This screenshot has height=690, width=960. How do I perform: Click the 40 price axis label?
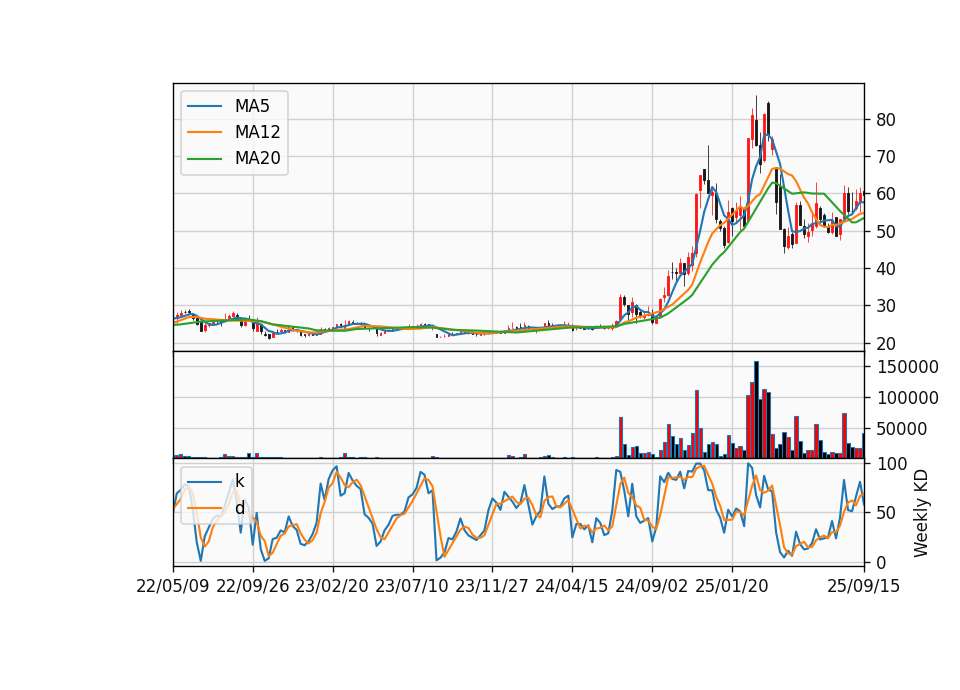[885, 269]
